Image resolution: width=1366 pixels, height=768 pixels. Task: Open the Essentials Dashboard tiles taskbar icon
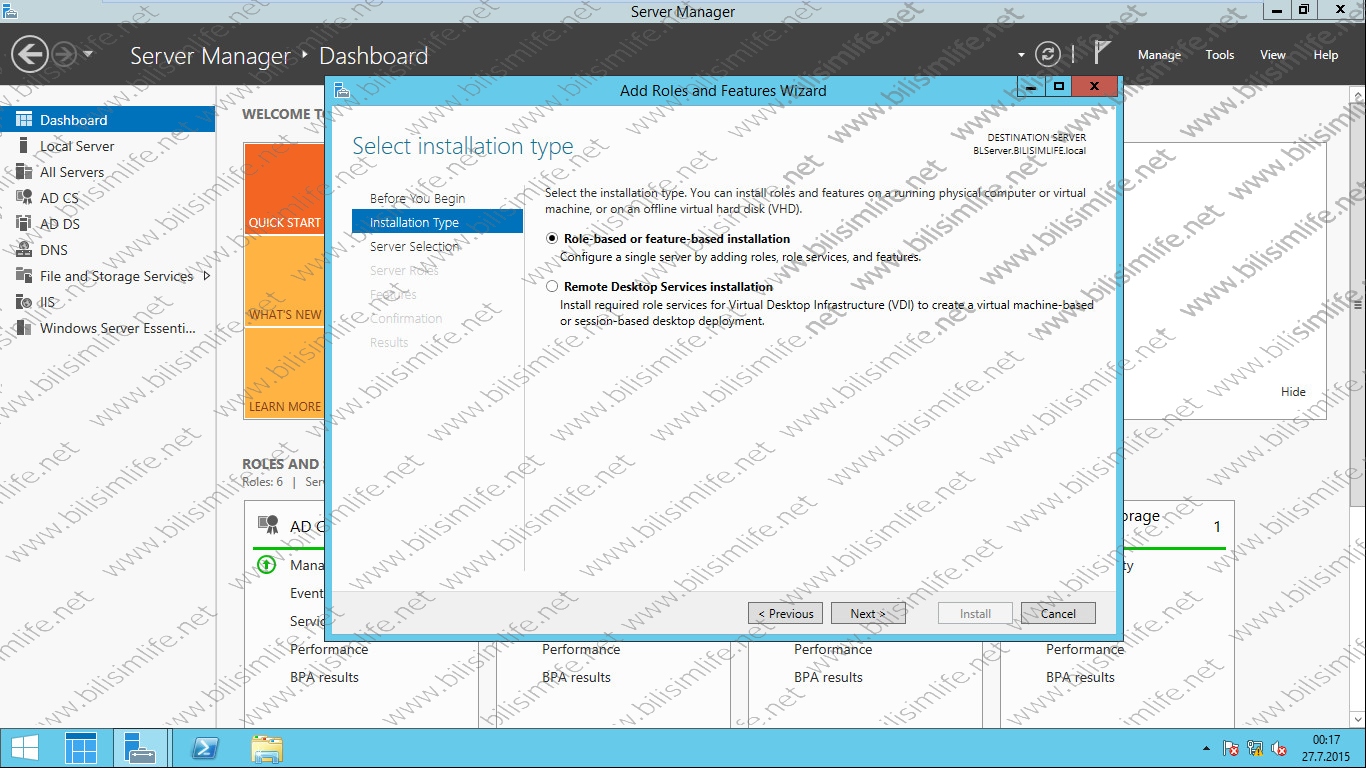82,748
